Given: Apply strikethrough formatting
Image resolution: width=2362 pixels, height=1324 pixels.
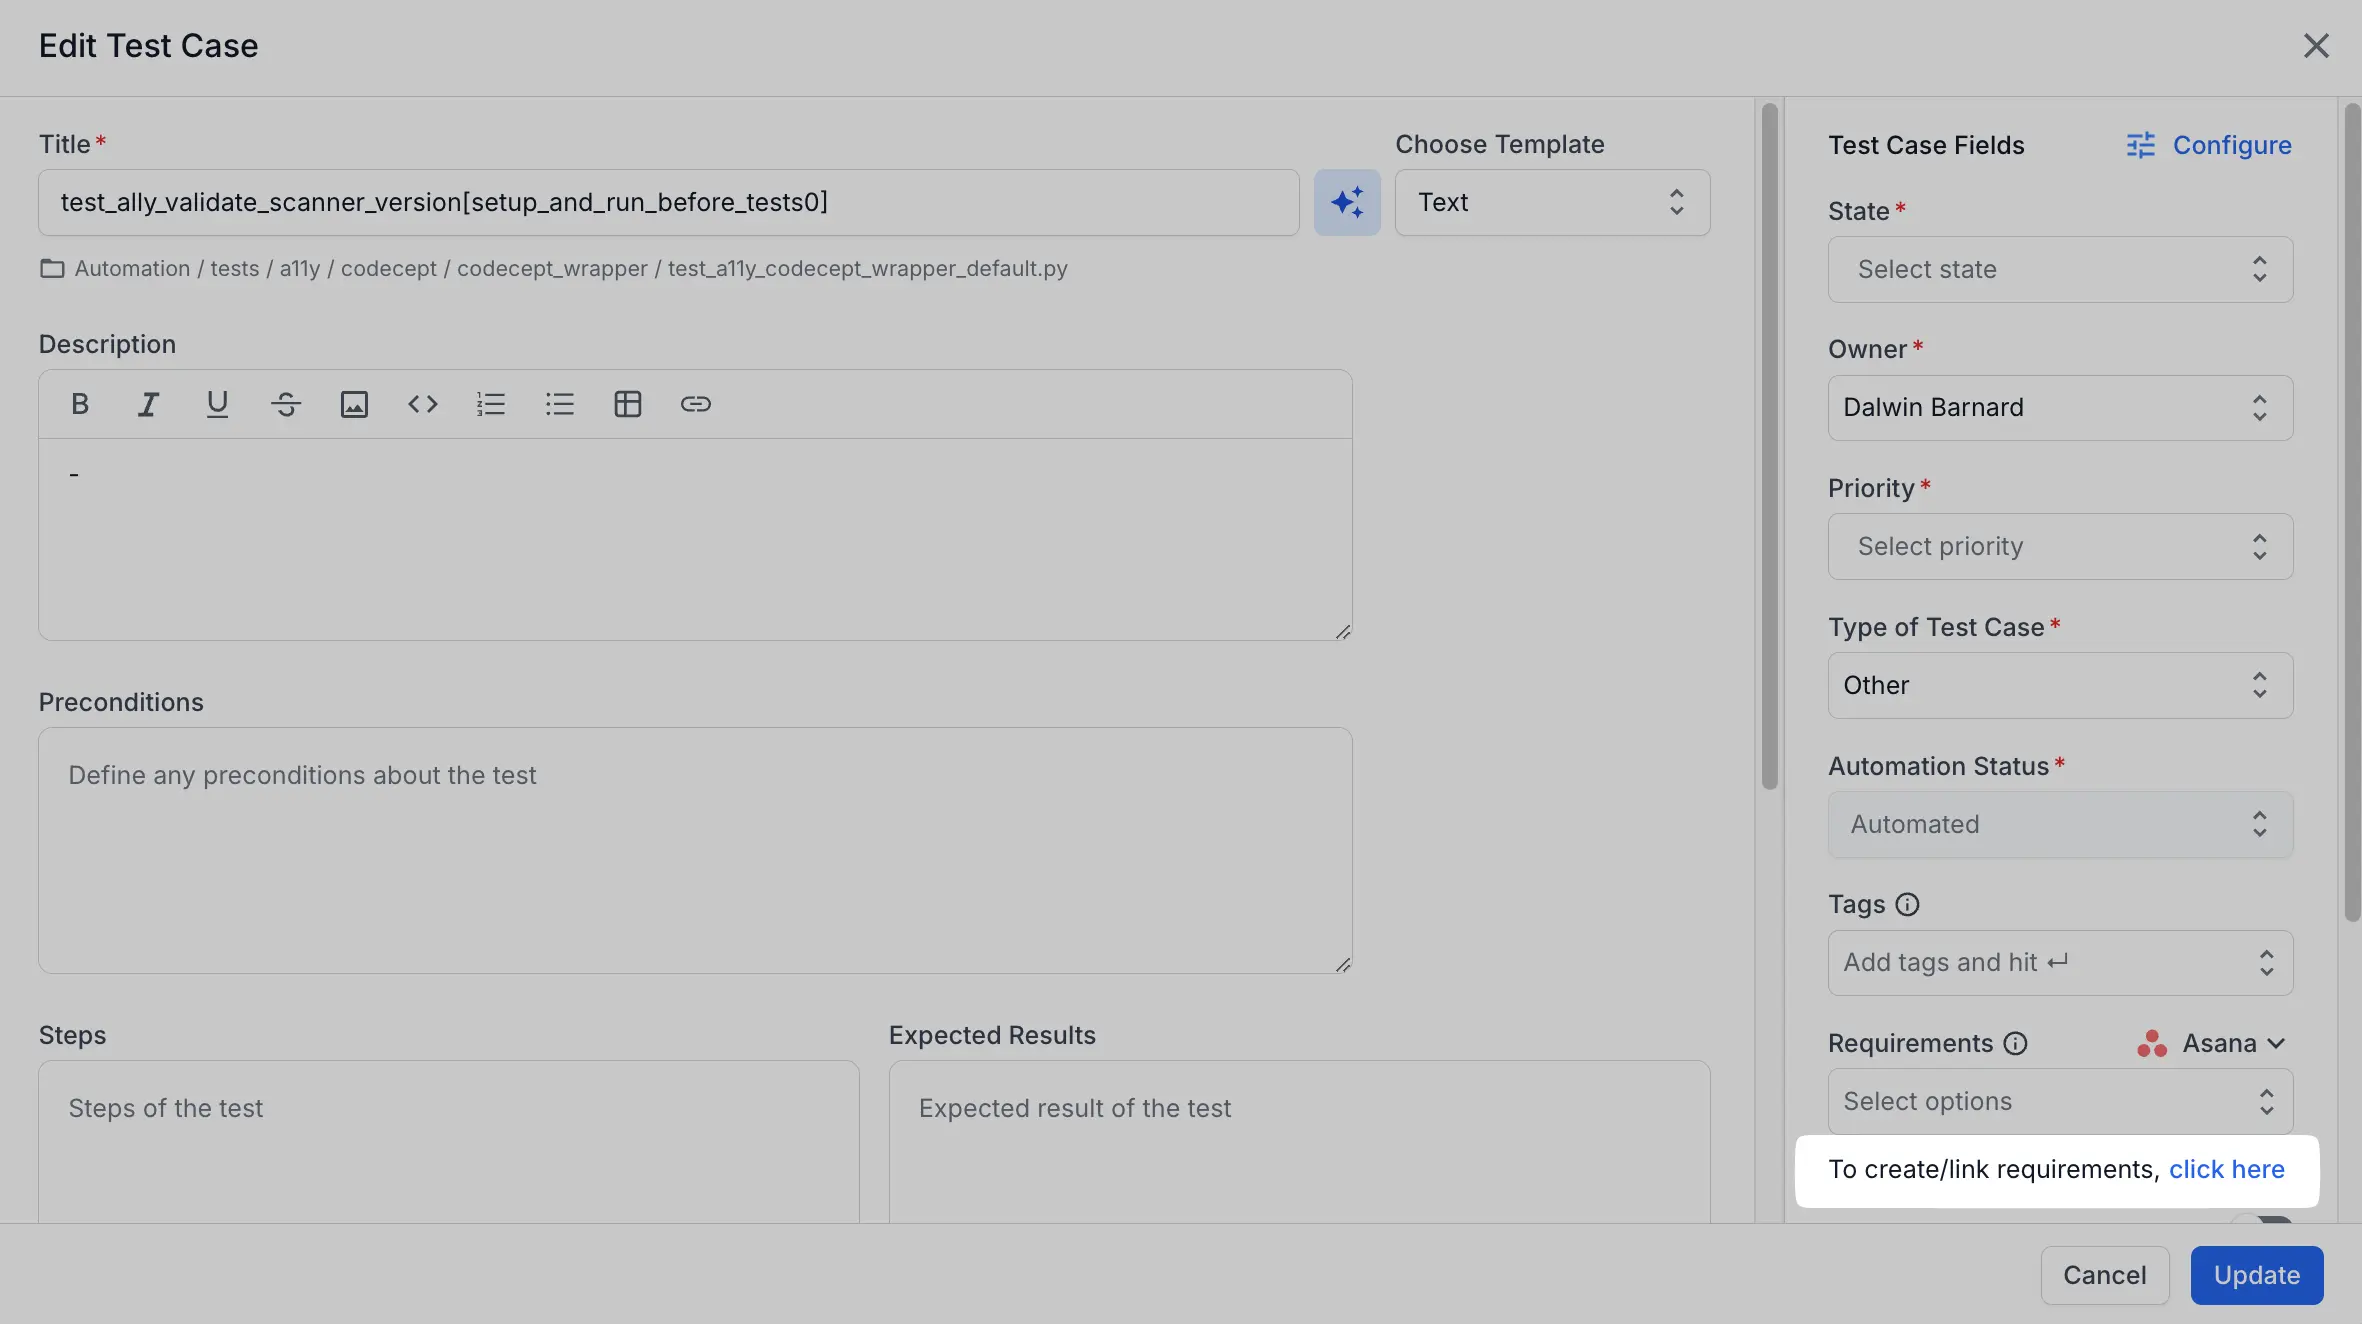Looking at the screenshot, I should pos(286,404).
